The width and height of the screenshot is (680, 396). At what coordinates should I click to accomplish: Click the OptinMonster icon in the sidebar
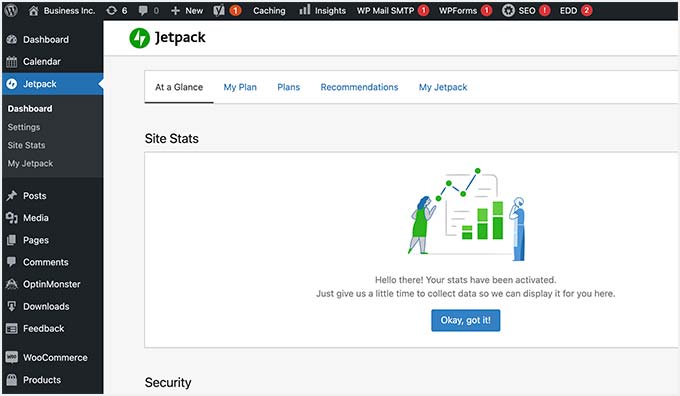tap(12, 284)
